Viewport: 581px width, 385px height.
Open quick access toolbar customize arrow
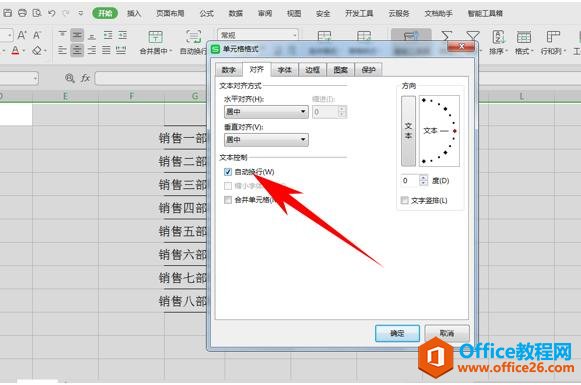point(80,13)
